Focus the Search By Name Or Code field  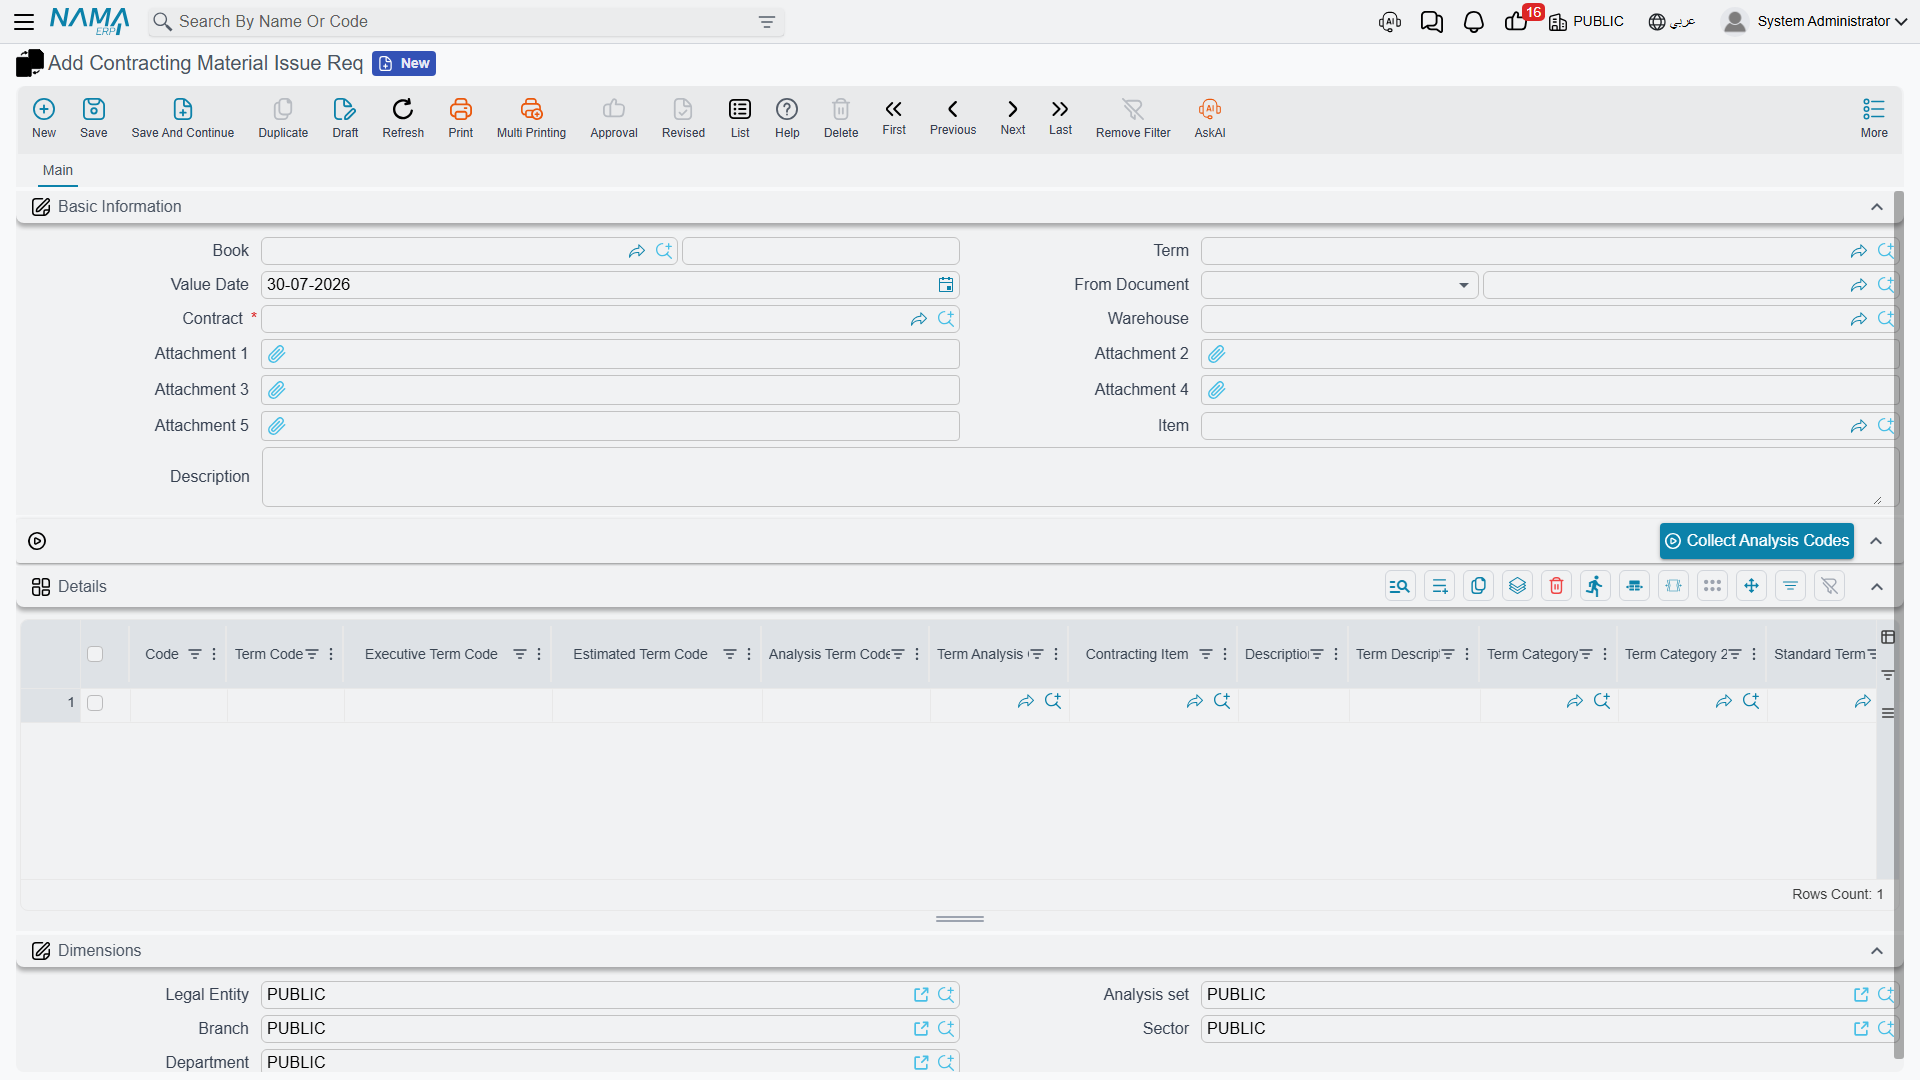[x=465, y=22]
